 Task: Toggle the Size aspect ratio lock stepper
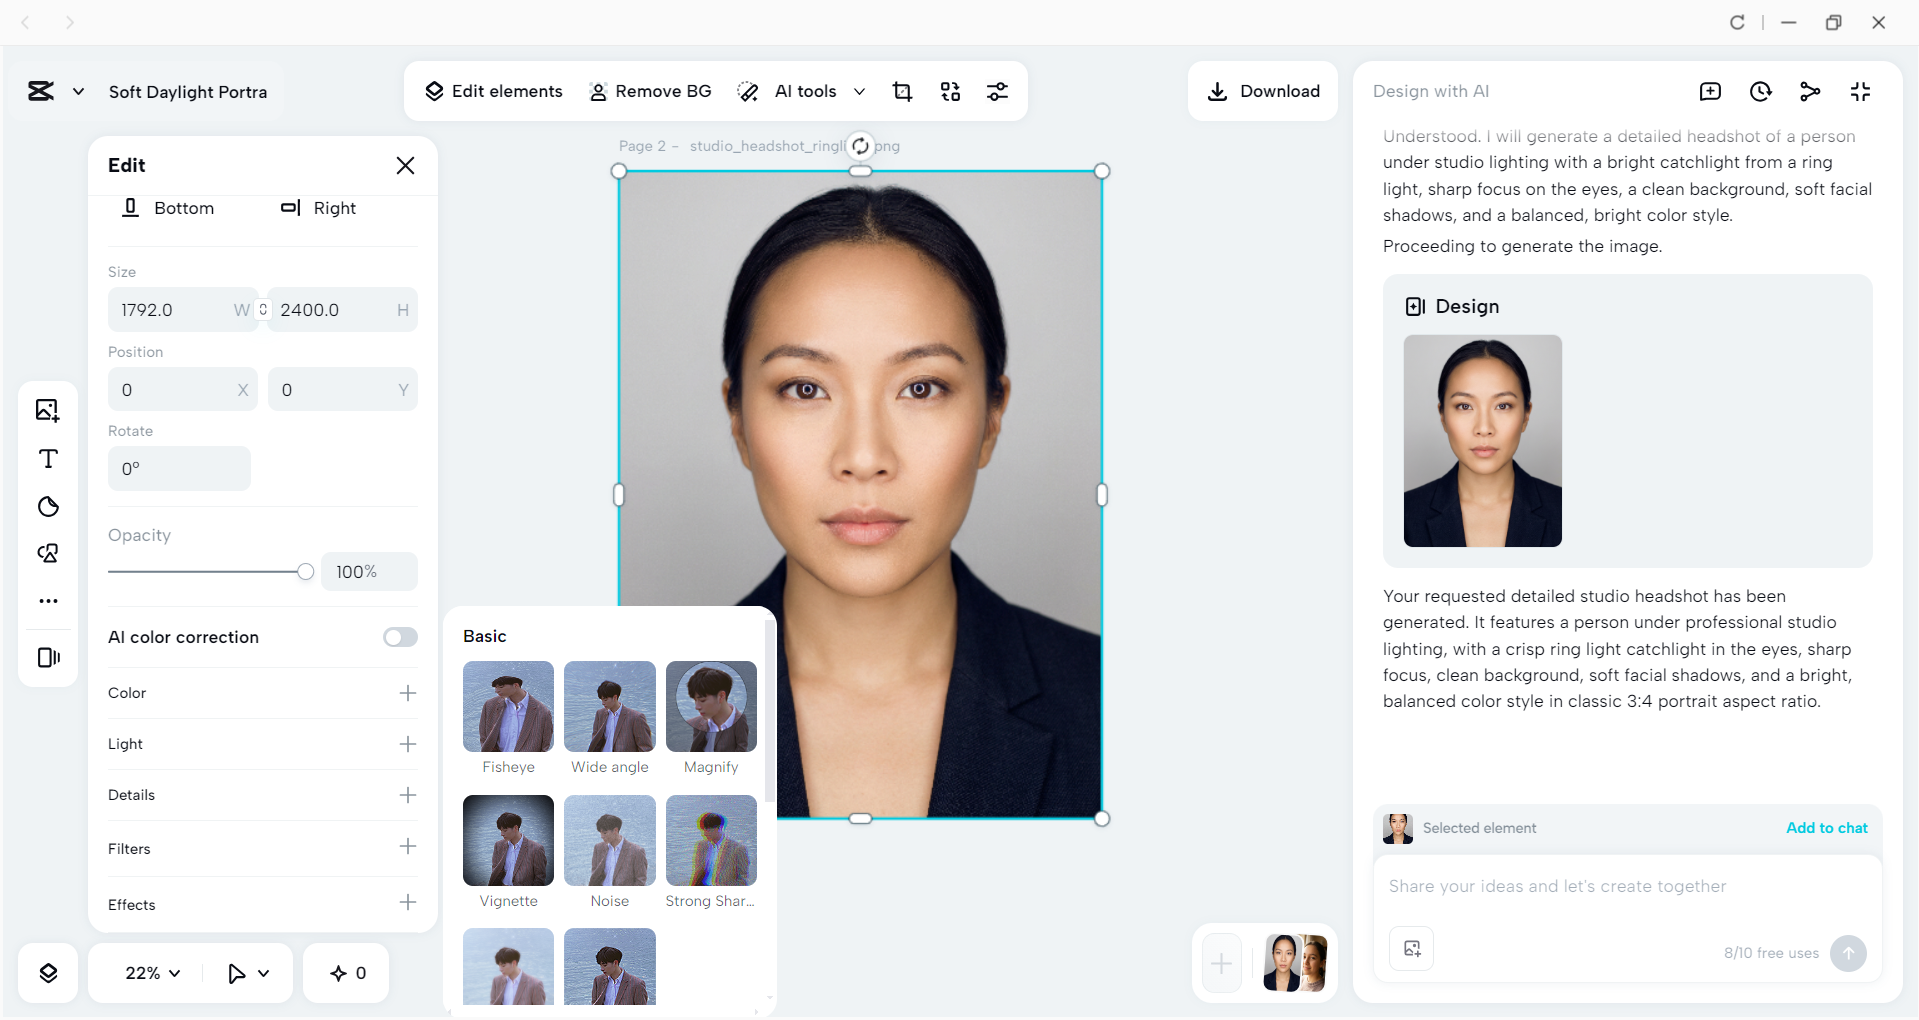point(262,310)
